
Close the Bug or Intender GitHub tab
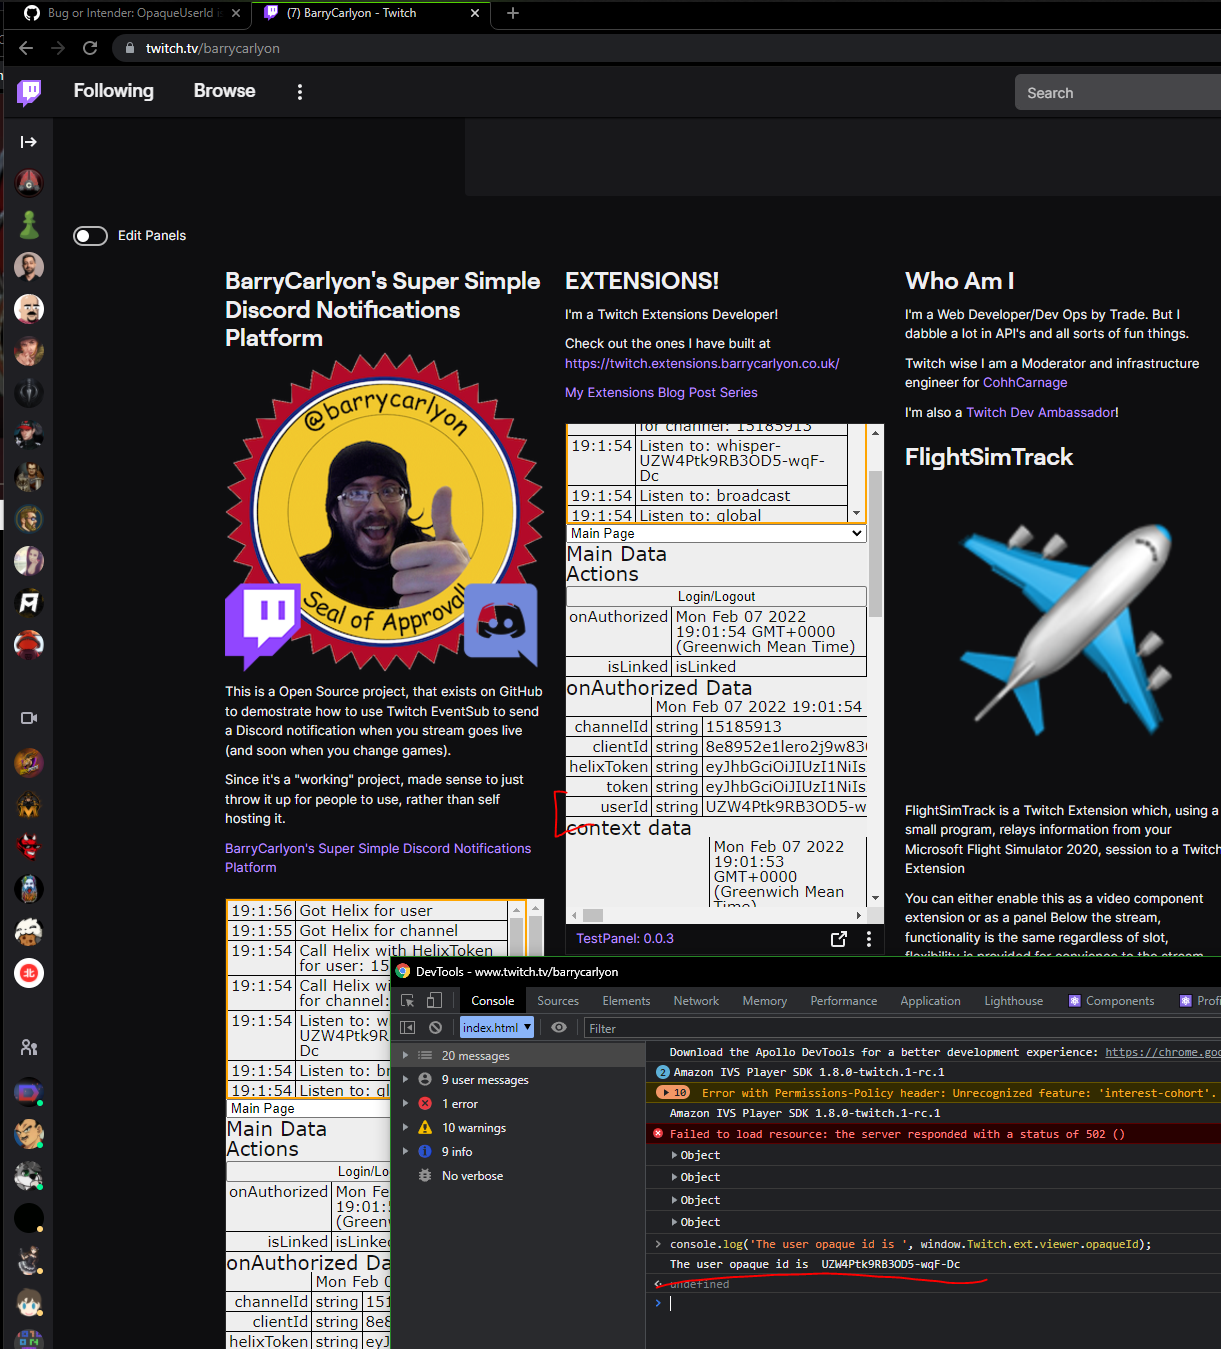pyautogui.click(x=236, y=13)
